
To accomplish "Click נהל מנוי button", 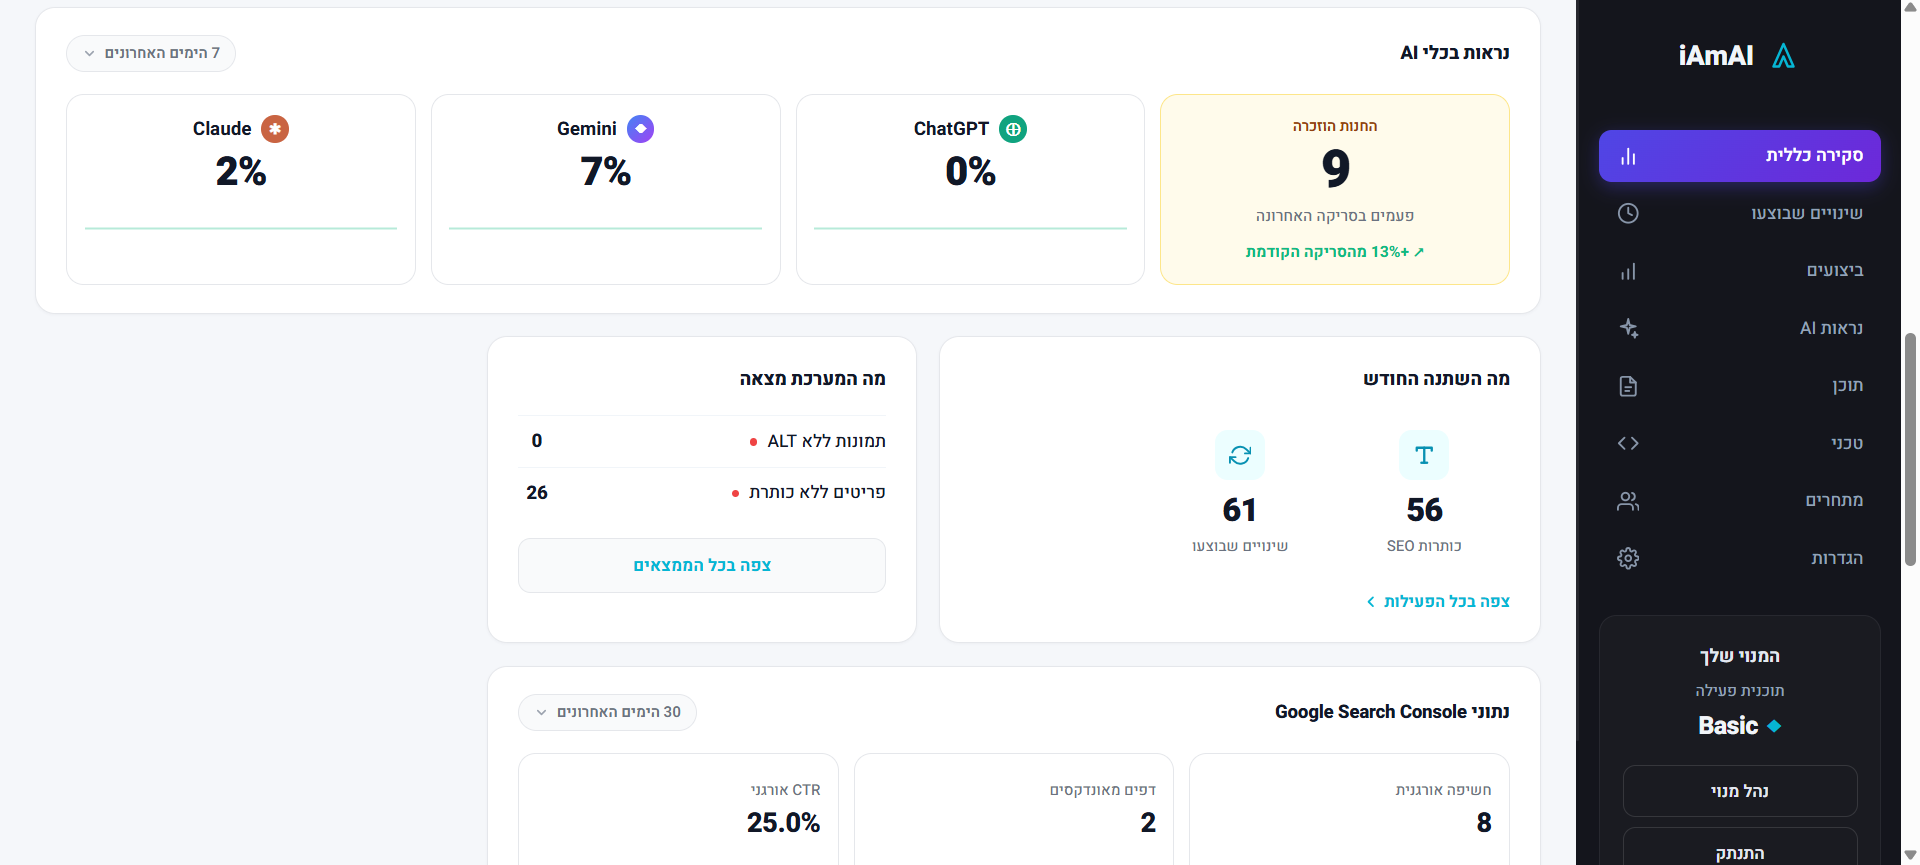I will coord(1740,791).
